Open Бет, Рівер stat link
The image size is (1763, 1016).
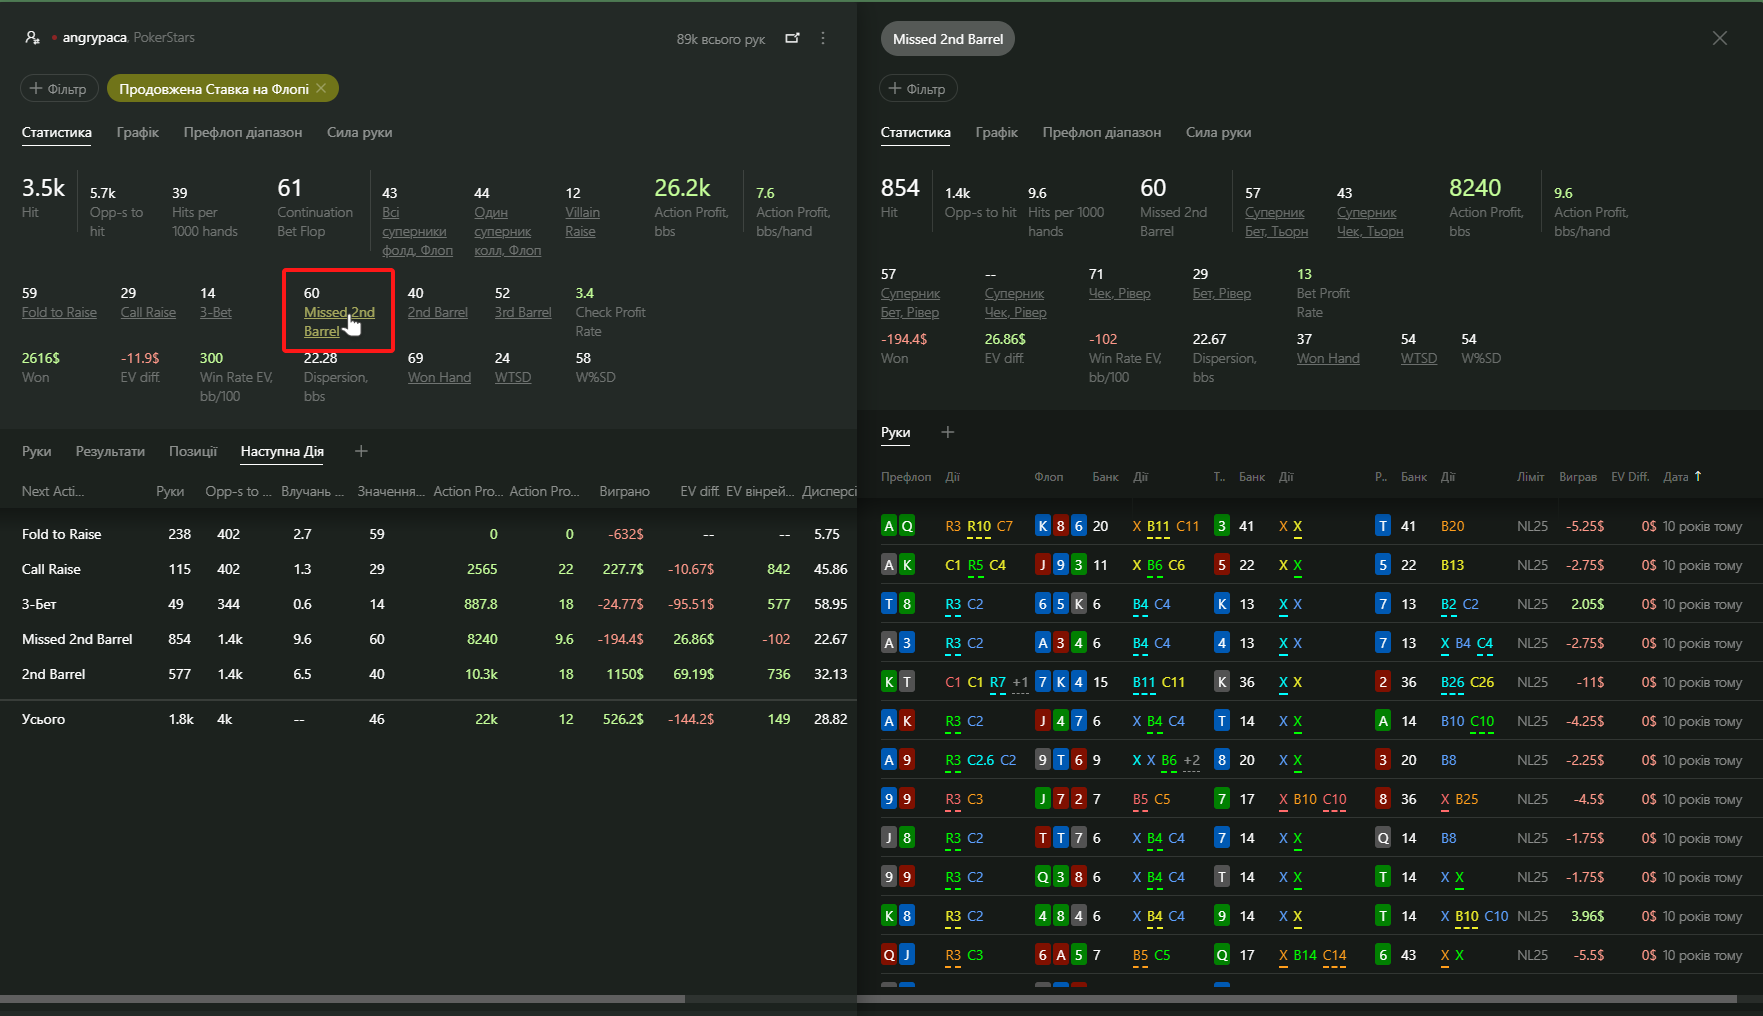(1222, 293)
